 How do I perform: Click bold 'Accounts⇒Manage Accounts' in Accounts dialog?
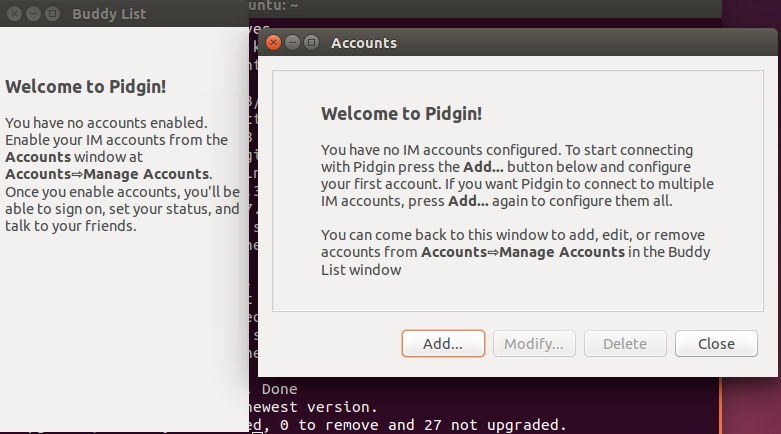pos(523,252)
